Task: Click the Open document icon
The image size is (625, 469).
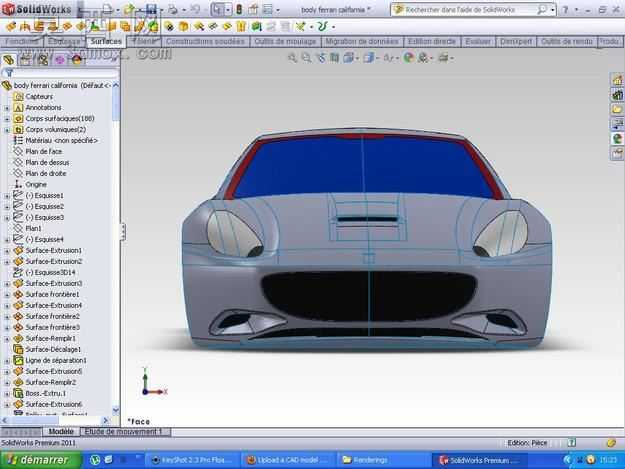Action: (129, 9)
